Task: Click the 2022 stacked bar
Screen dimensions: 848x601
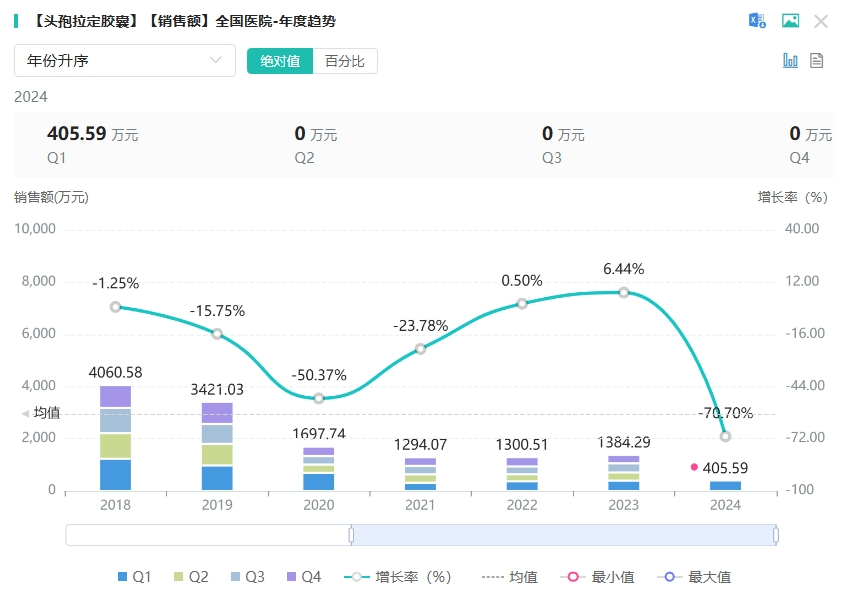Action: (x=522, y=474)
